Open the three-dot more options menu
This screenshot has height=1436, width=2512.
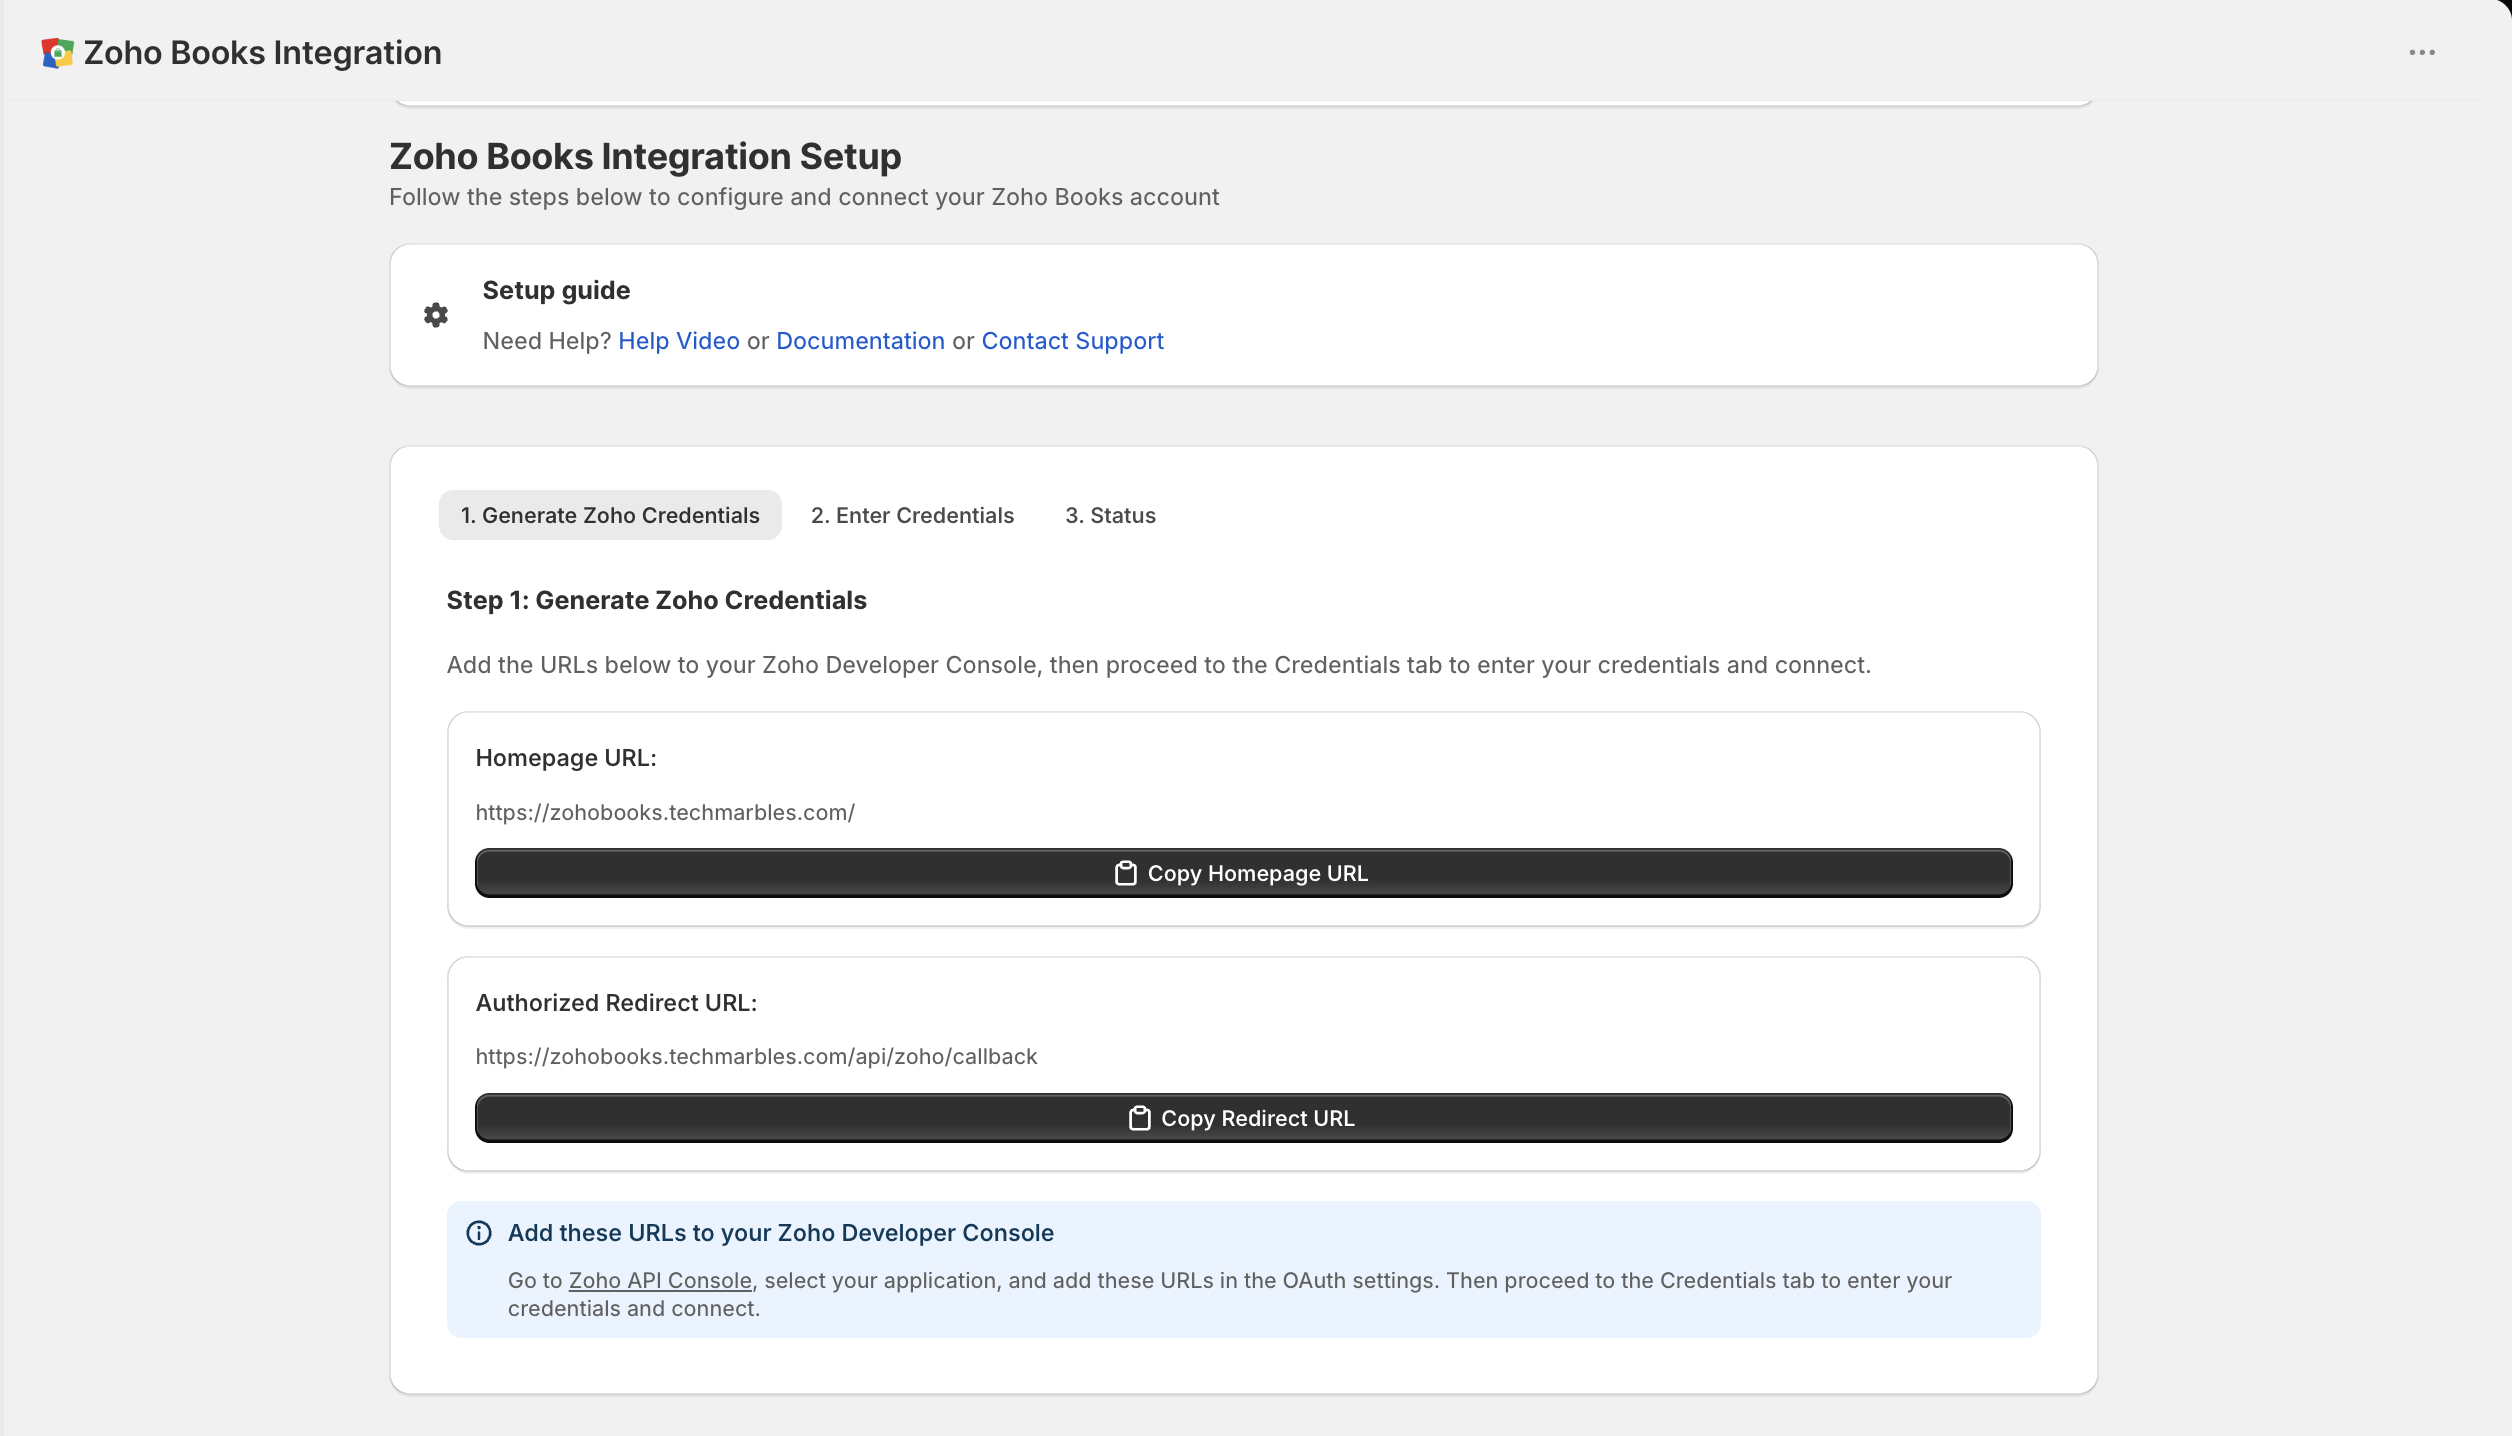click(x=2422, y=53)
